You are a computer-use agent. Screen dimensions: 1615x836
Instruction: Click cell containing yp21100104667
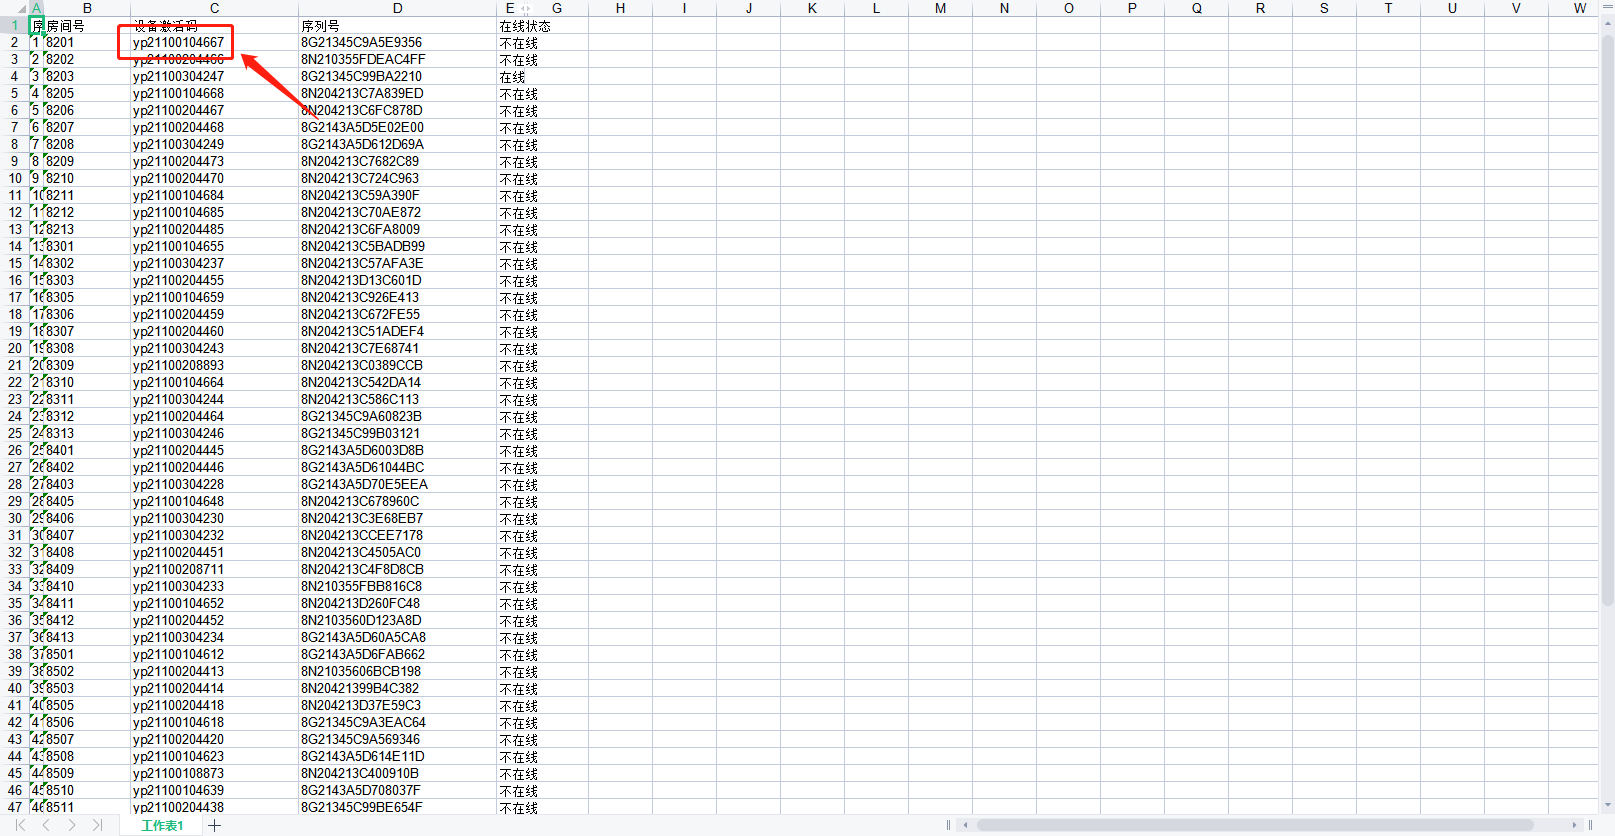point(179,42)
